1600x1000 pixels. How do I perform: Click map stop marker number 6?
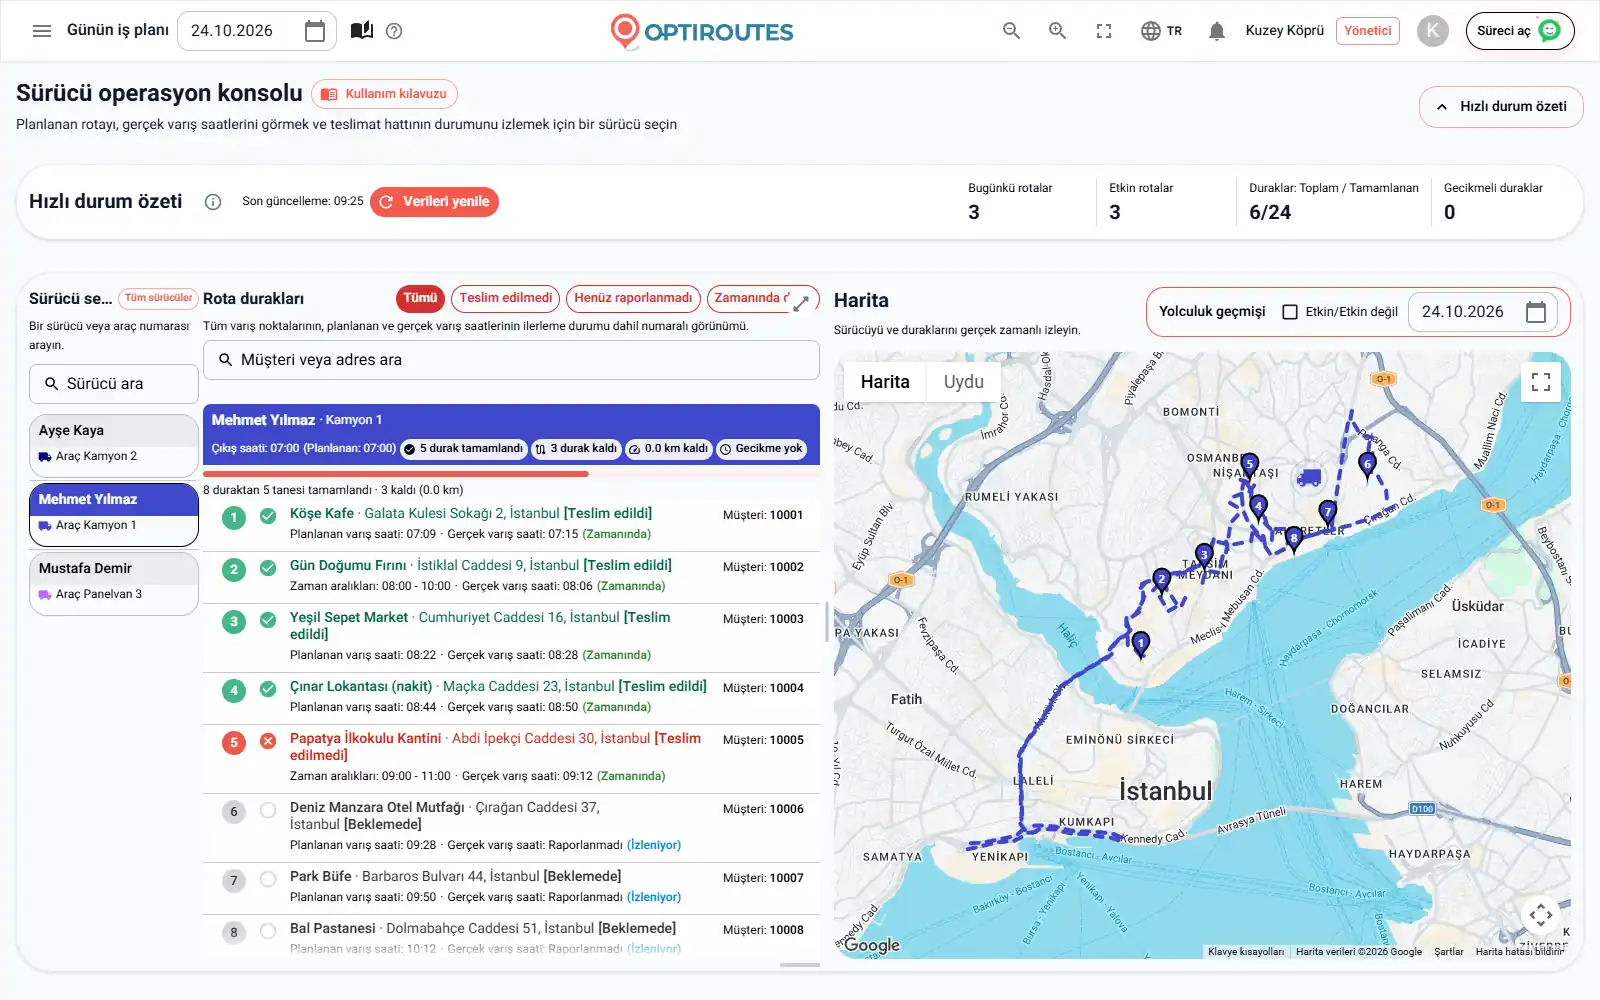point(1367,465)
